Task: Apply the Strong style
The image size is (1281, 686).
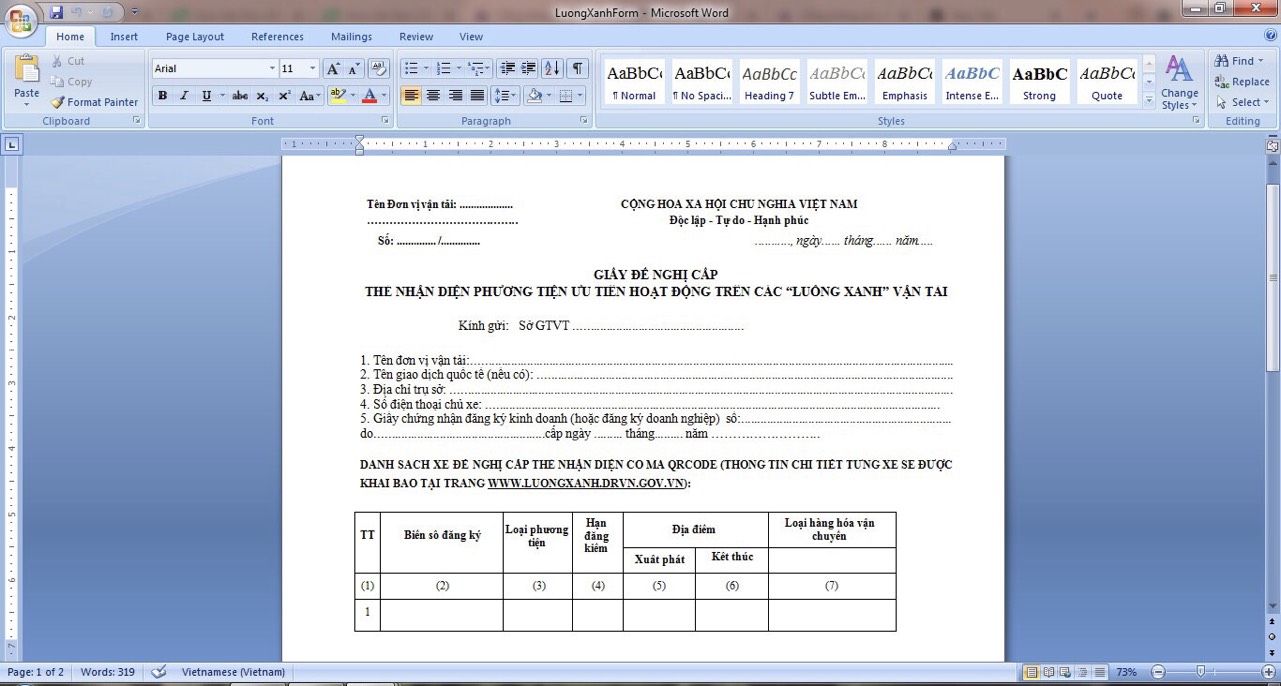Action: [x=1039, y=82]
